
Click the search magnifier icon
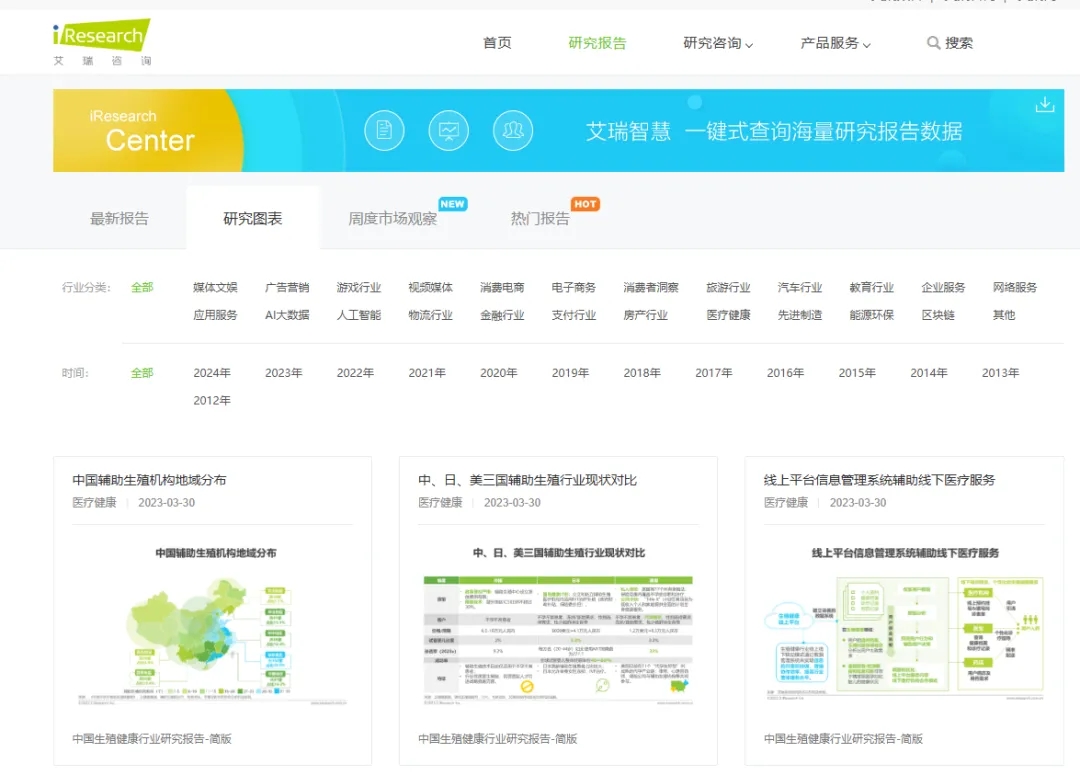[933, 43]
